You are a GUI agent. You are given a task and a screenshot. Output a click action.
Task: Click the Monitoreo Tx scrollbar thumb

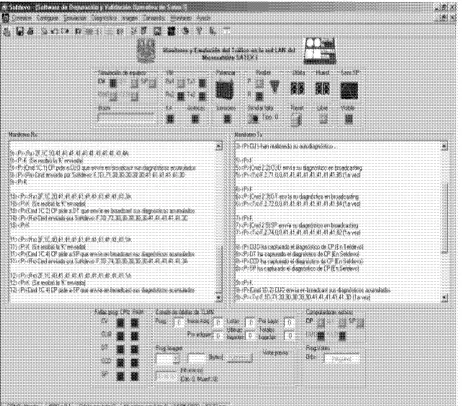pos(444,219)
